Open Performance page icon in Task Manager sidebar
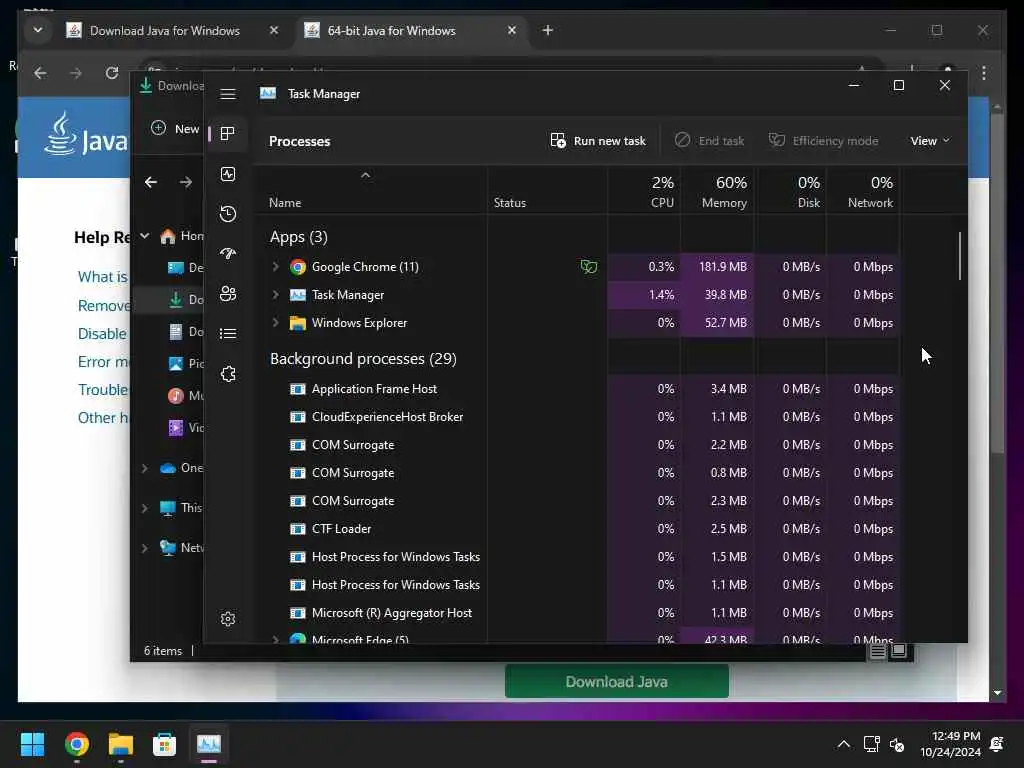This screenshot has height=768, width=1024. (228, 174)
